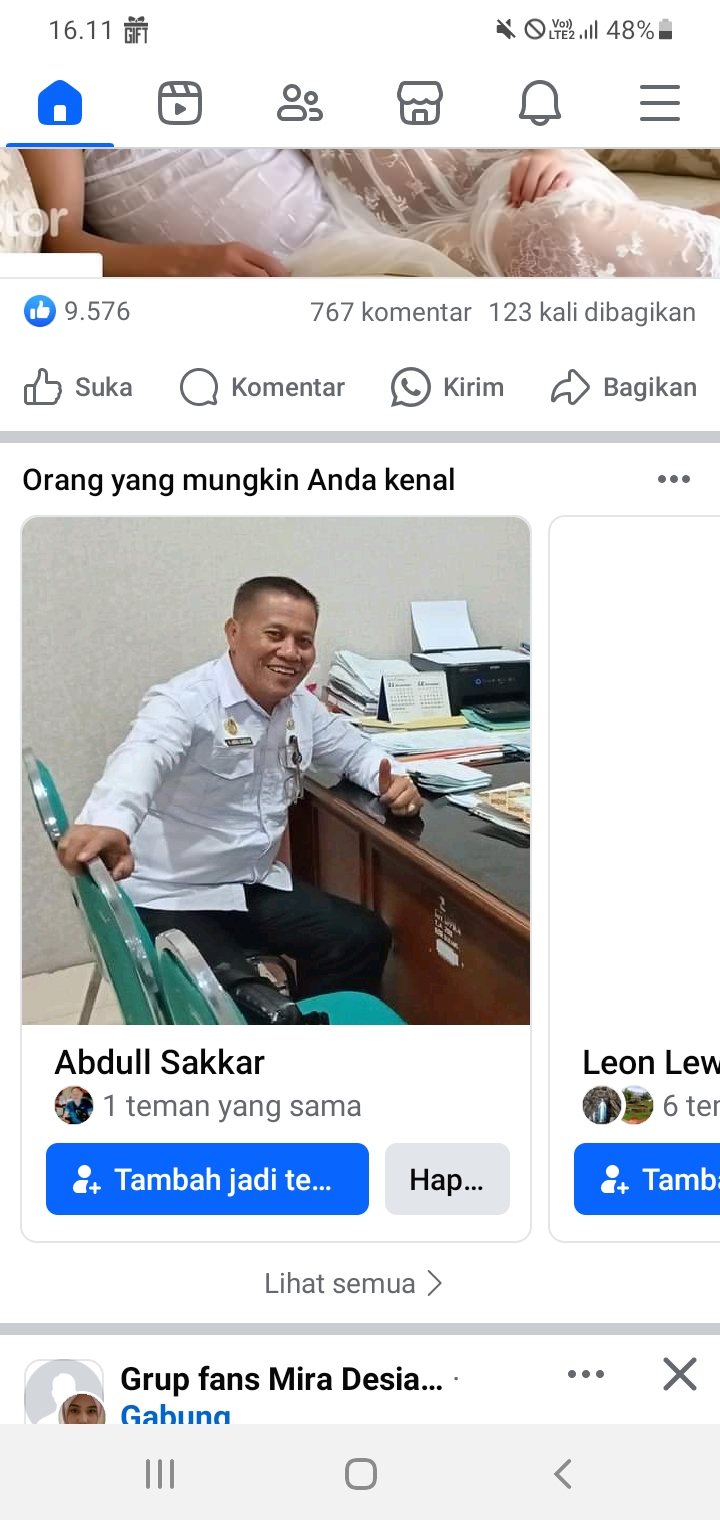Add Abdull Sakkar as friend
The image size is (720, 1520).
(207, 1179)
